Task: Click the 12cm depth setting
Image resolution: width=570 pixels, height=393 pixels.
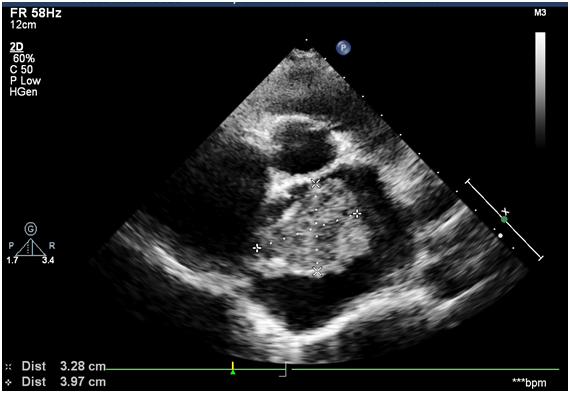Action: point(23,25)
